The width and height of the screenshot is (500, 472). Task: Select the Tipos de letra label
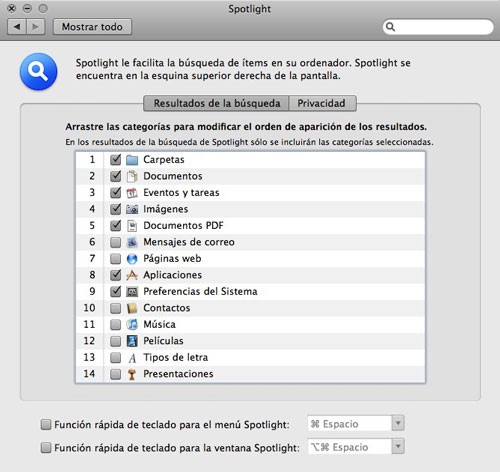coord(176,357)
